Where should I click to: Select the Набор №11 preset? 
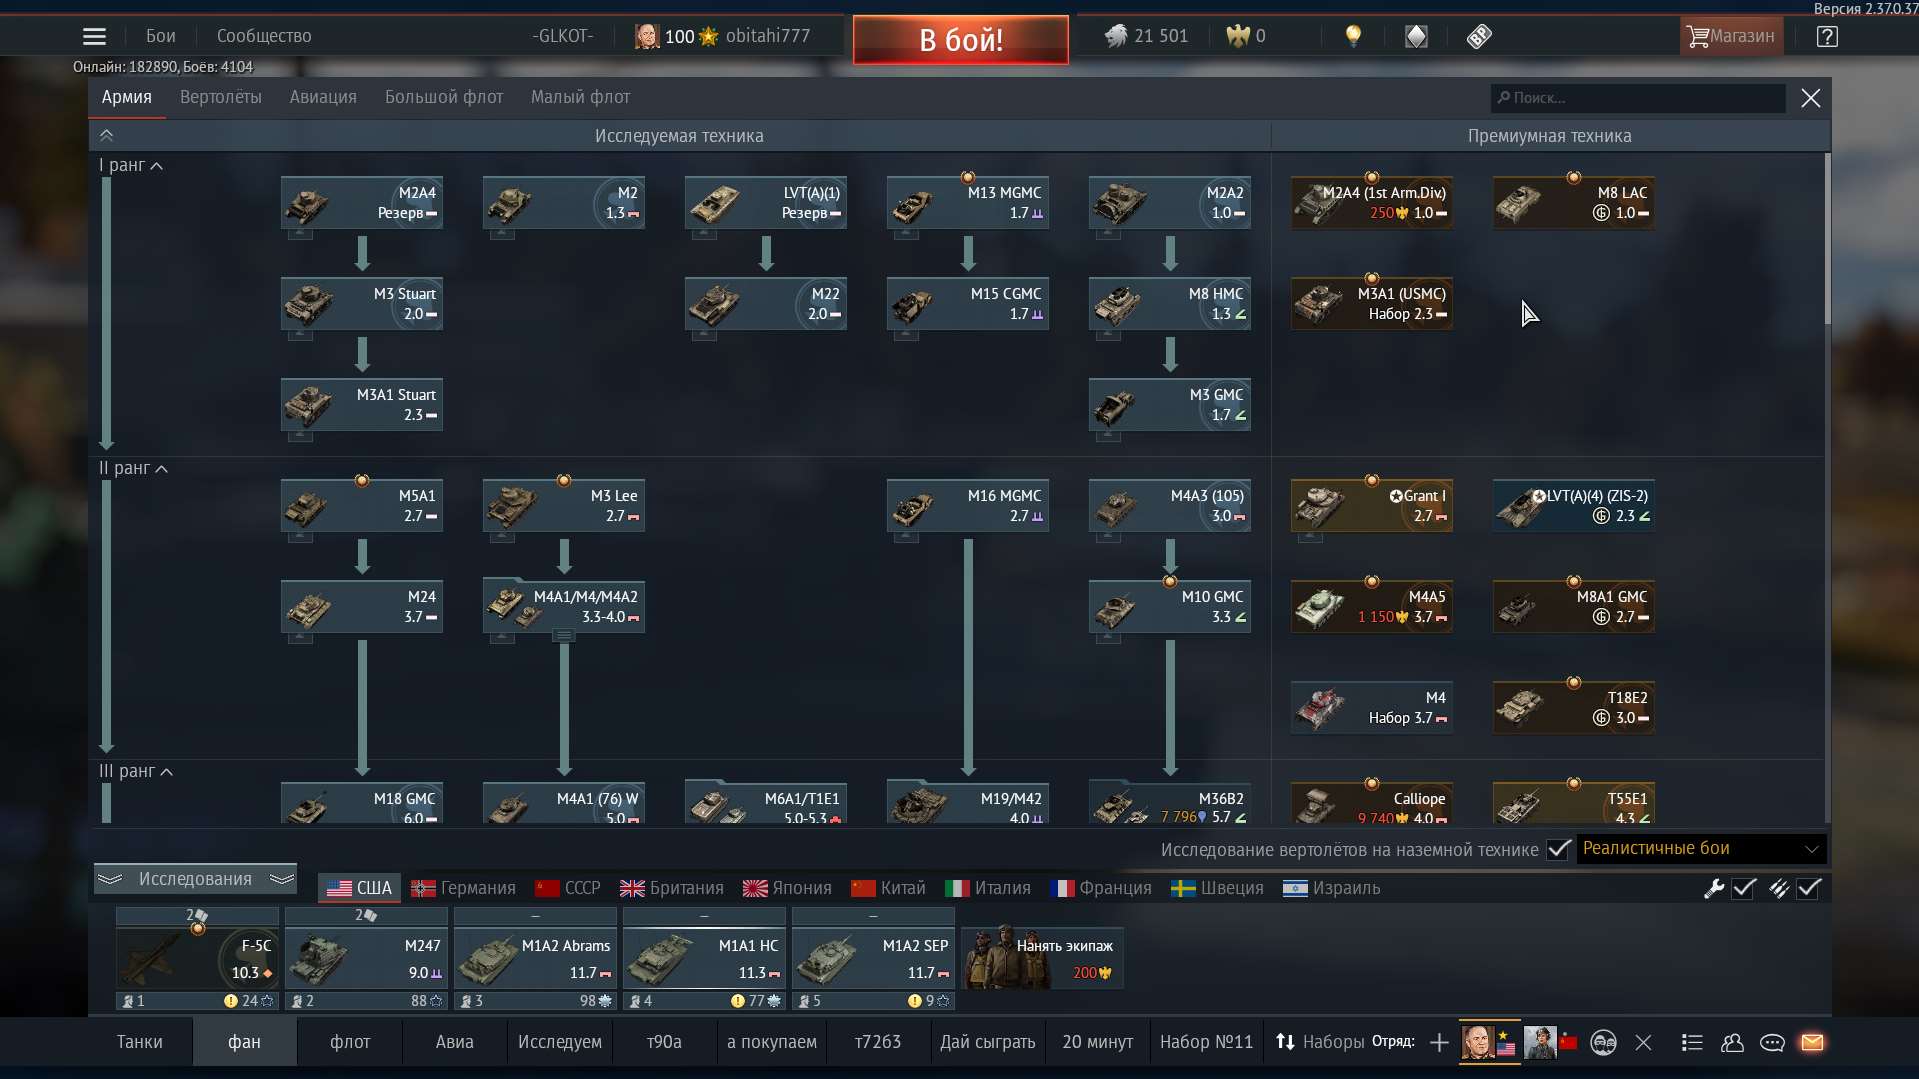click(x=1206, y=1042)
